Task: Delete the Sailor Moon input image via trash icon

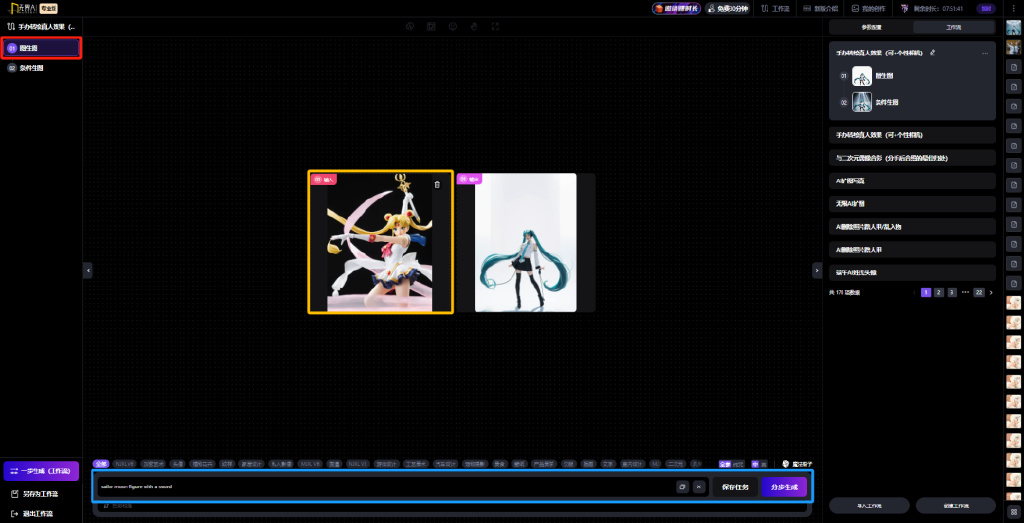Action: coord(437,185)
